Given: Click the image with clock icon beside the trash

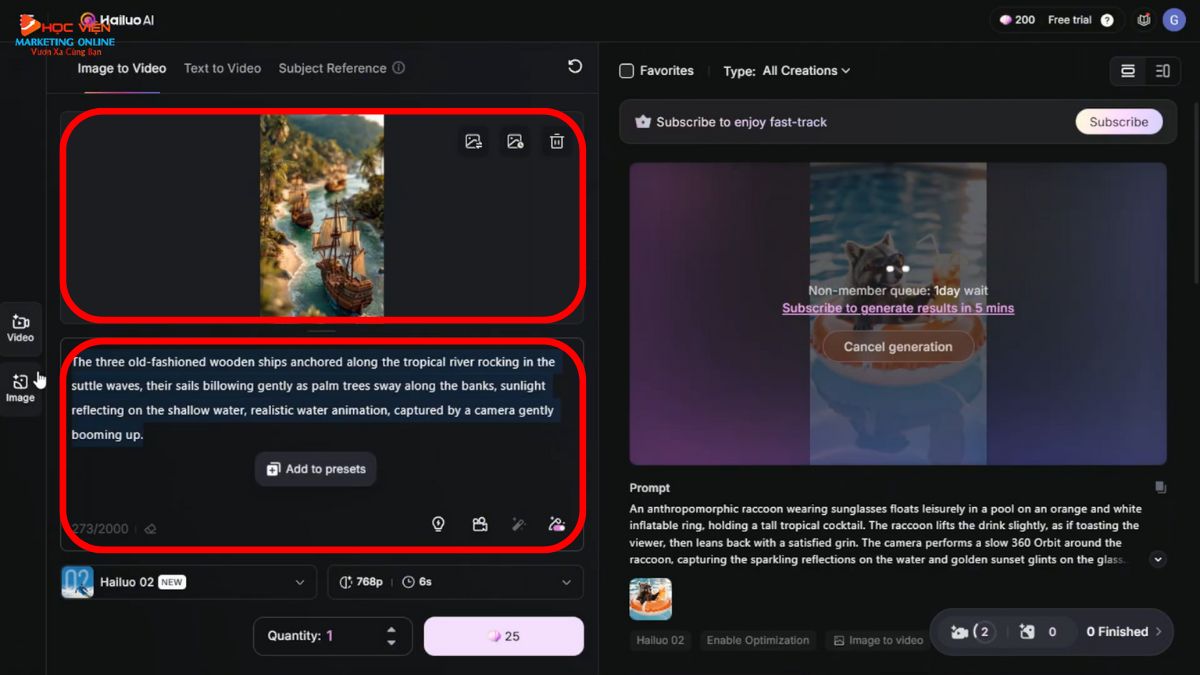Looking at the screenshot, I should tap(515, 142).
